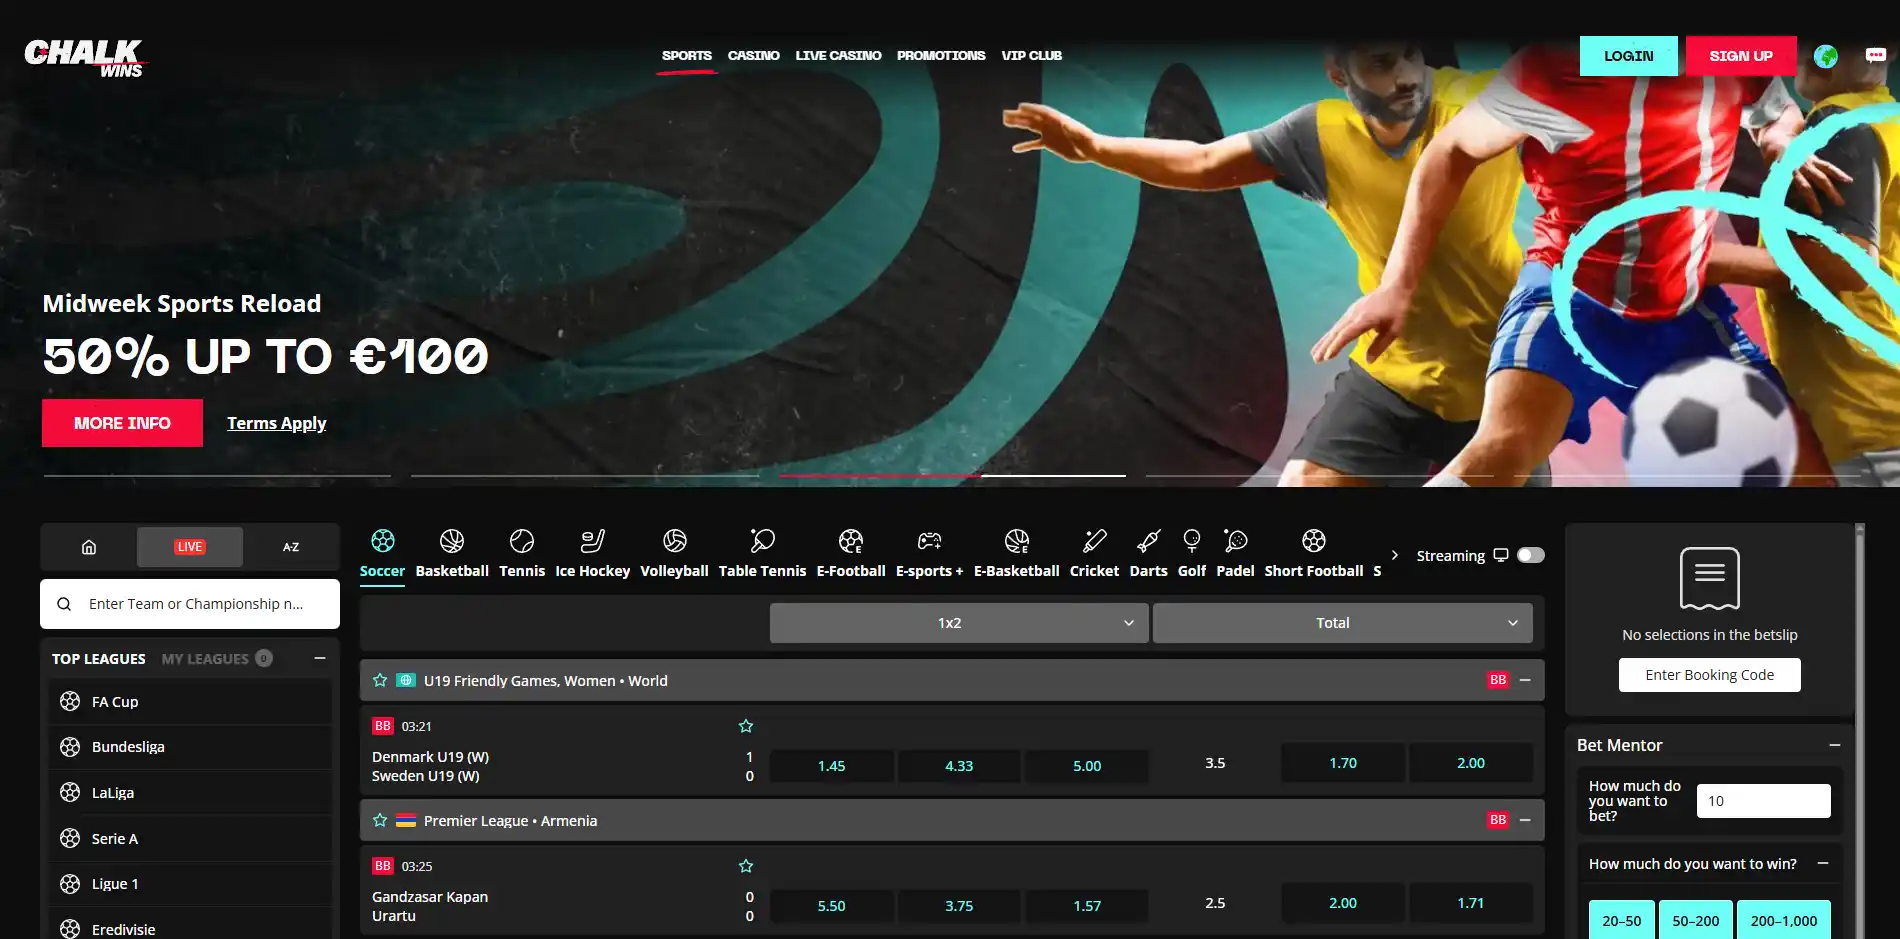Viewport: 1900px width, 939px height.
Task: Open the Promotions navigation tab
Action: click(x=941, y=56)
